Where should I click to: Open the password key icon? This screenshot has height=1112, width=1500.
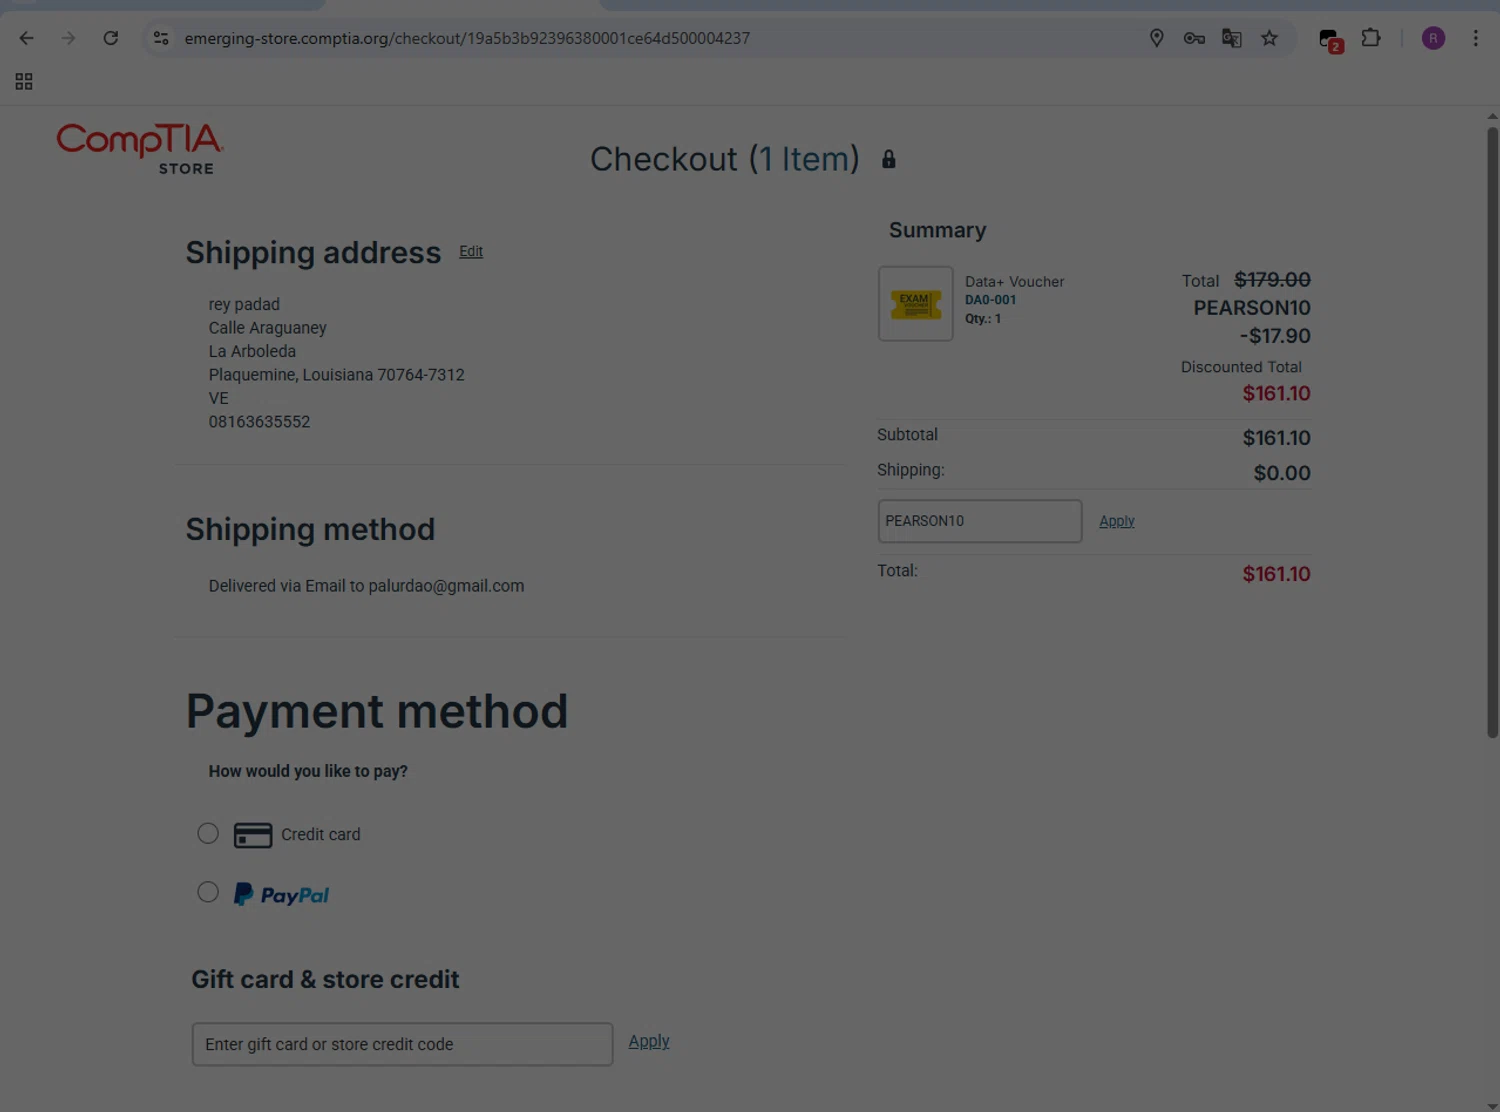(x=1194, y=38)
